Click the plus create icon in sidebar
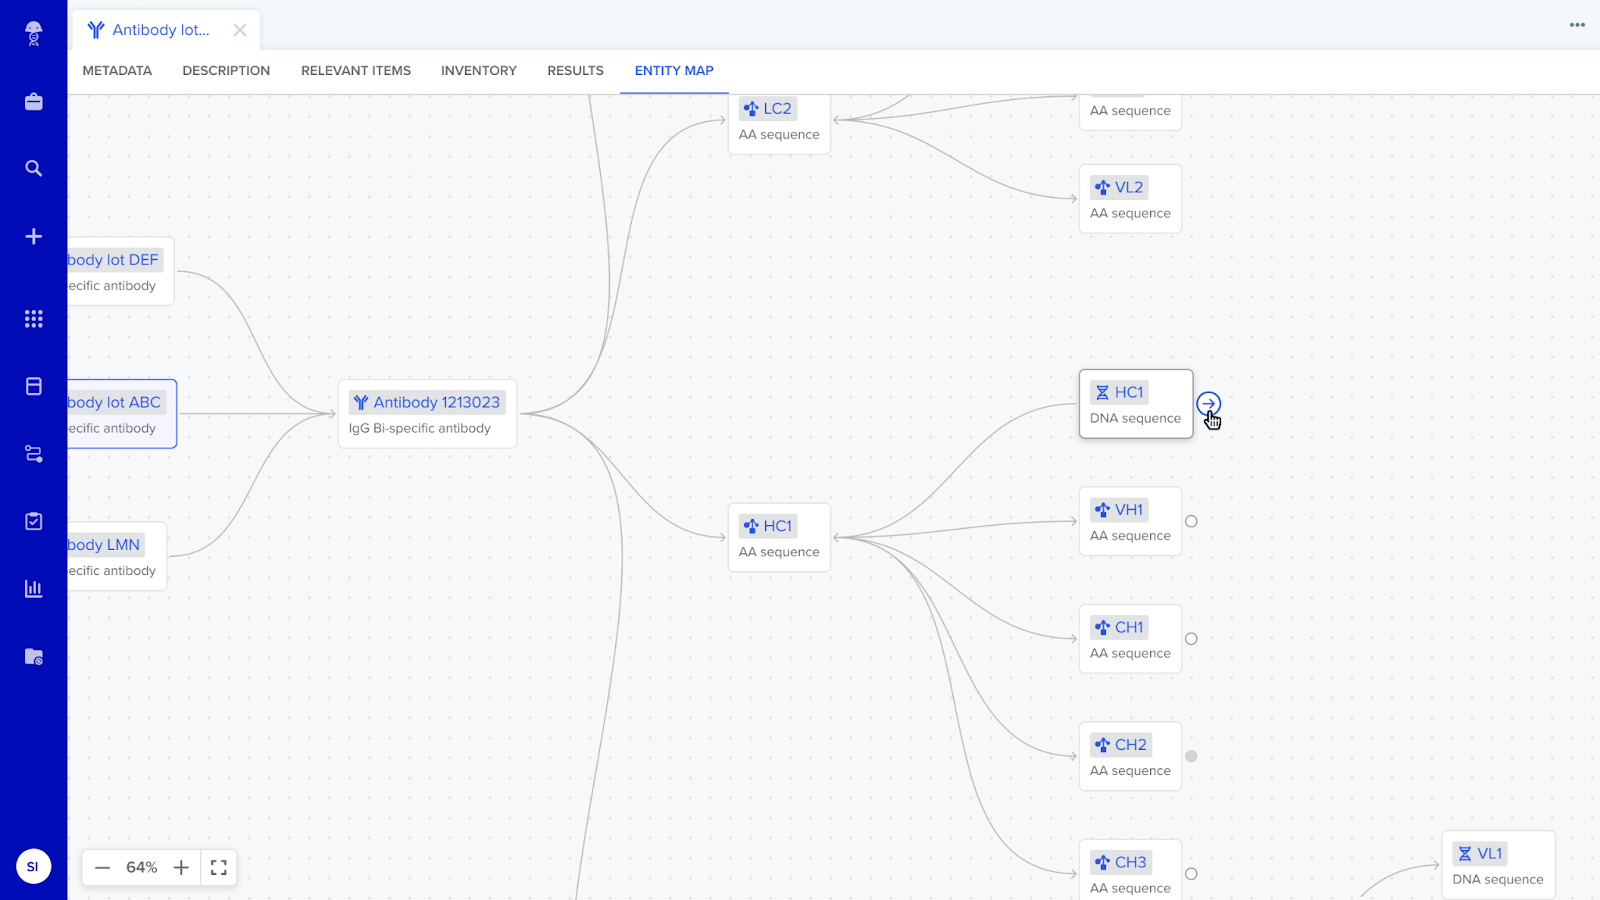The image size is (1600, 900). [33, 236]
